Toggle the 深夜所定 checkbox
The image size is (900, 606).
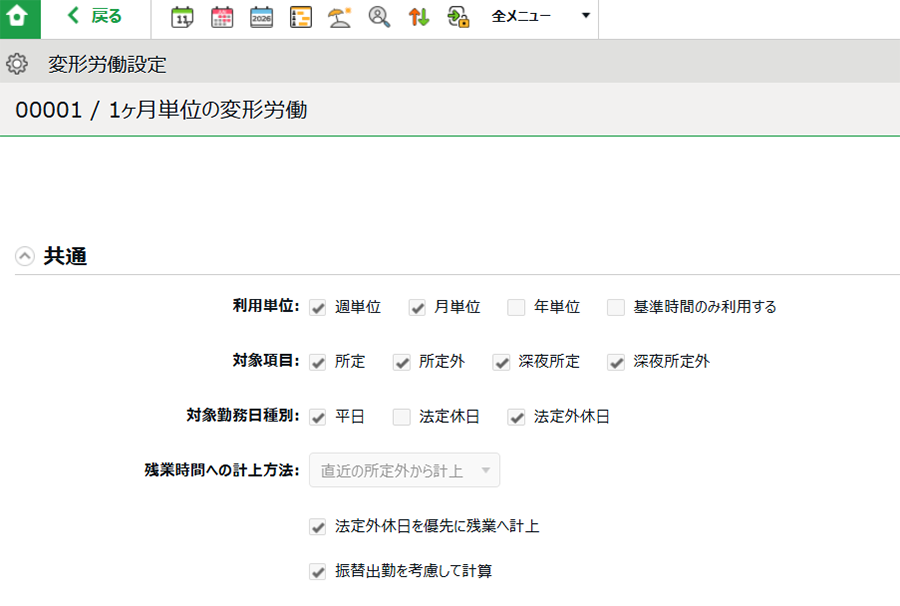pyautogui.click(x=501, y=362)
